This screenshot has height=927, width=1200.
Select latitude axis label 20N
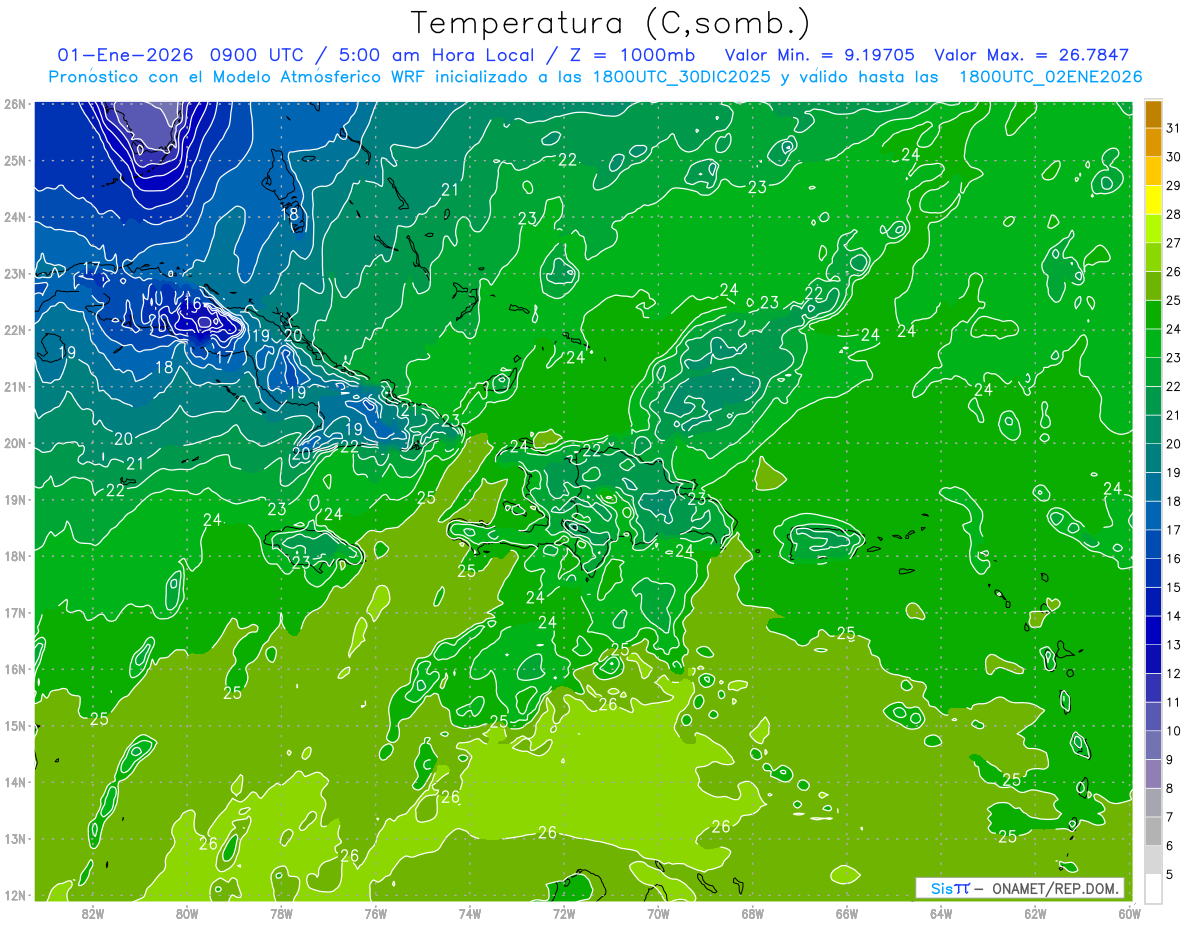[15, 443]
